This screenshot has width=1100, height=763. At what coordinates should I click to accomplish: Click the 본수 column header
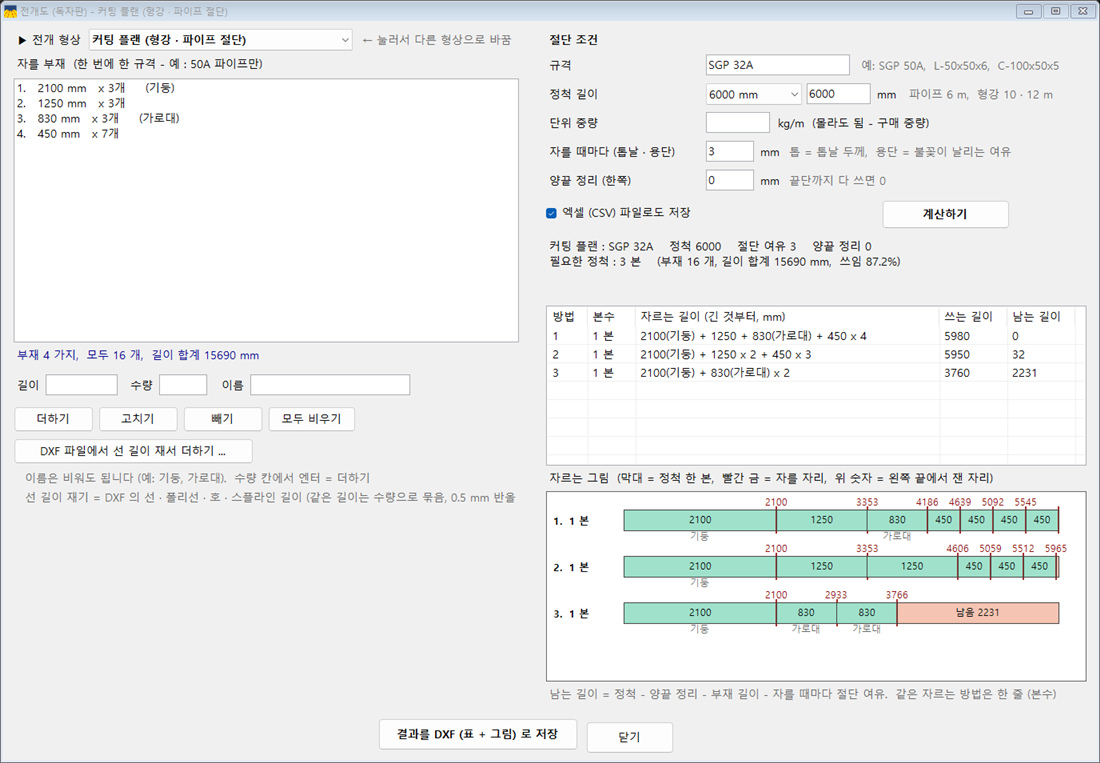(612, 317)
